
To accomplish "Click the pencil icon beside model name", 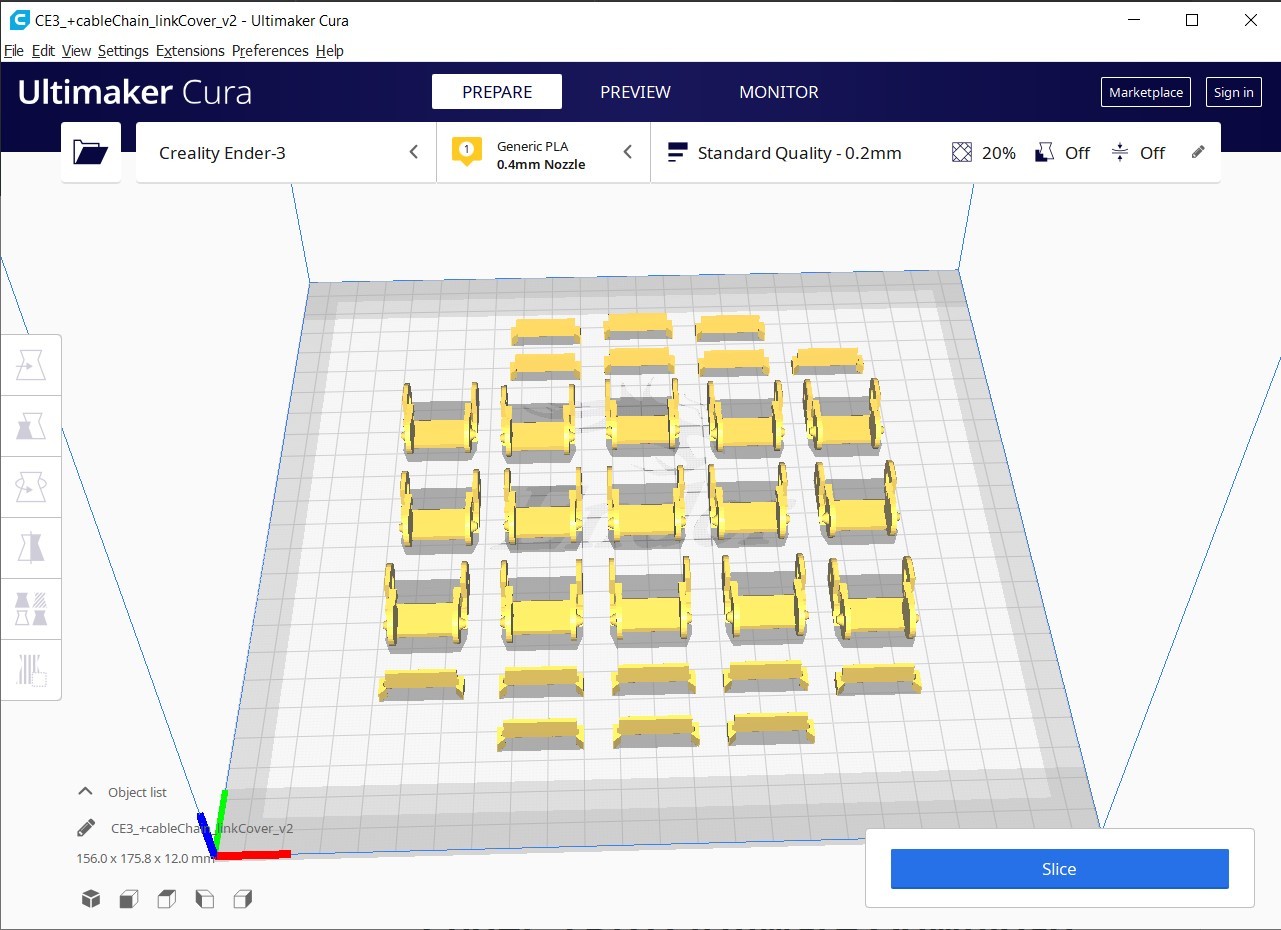I will pos(86,828).
